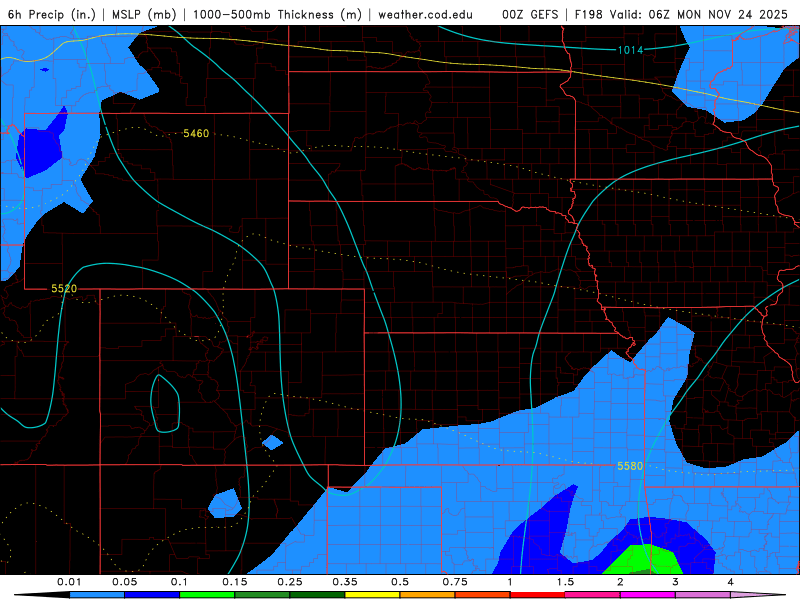Click the 5580 thickness contour label
The height and width of the screenshot is (600, 800).
click(x=630, y=466)
